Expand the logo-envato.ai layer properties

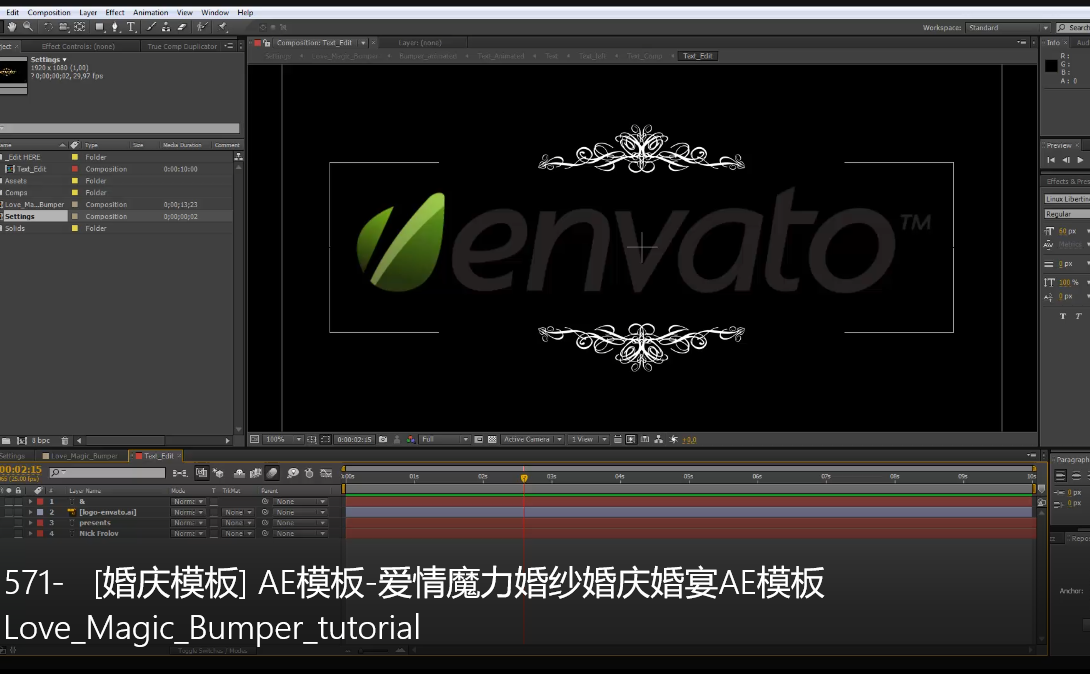pyautogui.click(x=30, y=512)
